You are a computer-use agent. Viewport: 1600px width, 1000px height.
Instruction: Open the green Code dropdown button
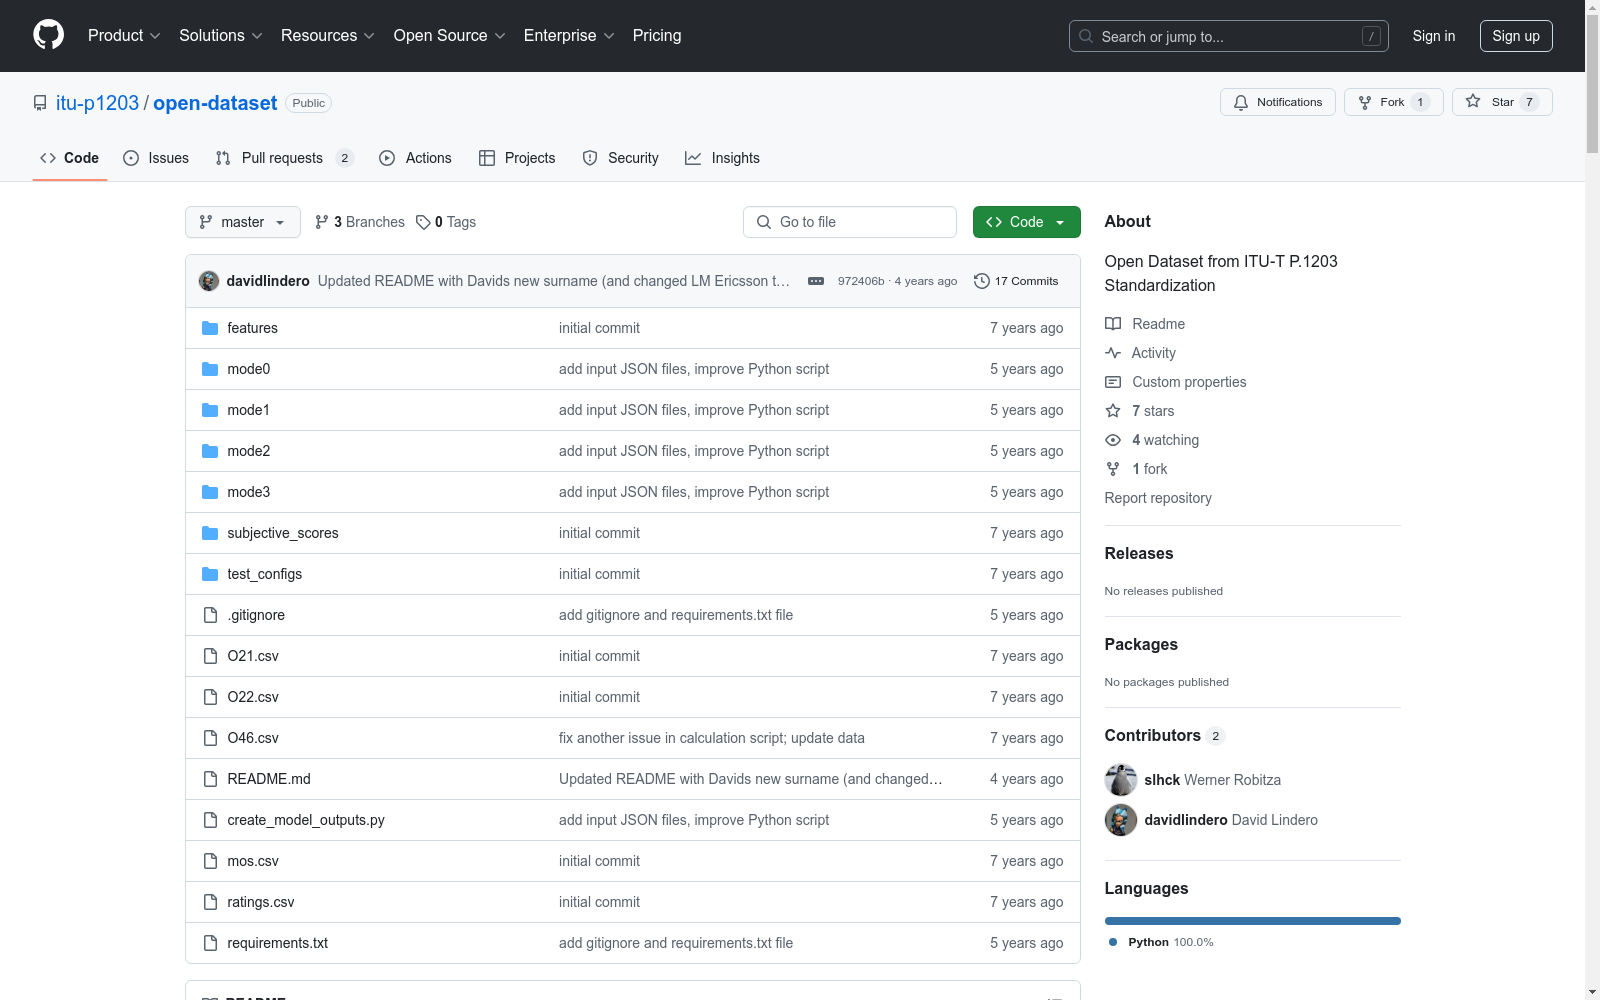pos(1026,222)
